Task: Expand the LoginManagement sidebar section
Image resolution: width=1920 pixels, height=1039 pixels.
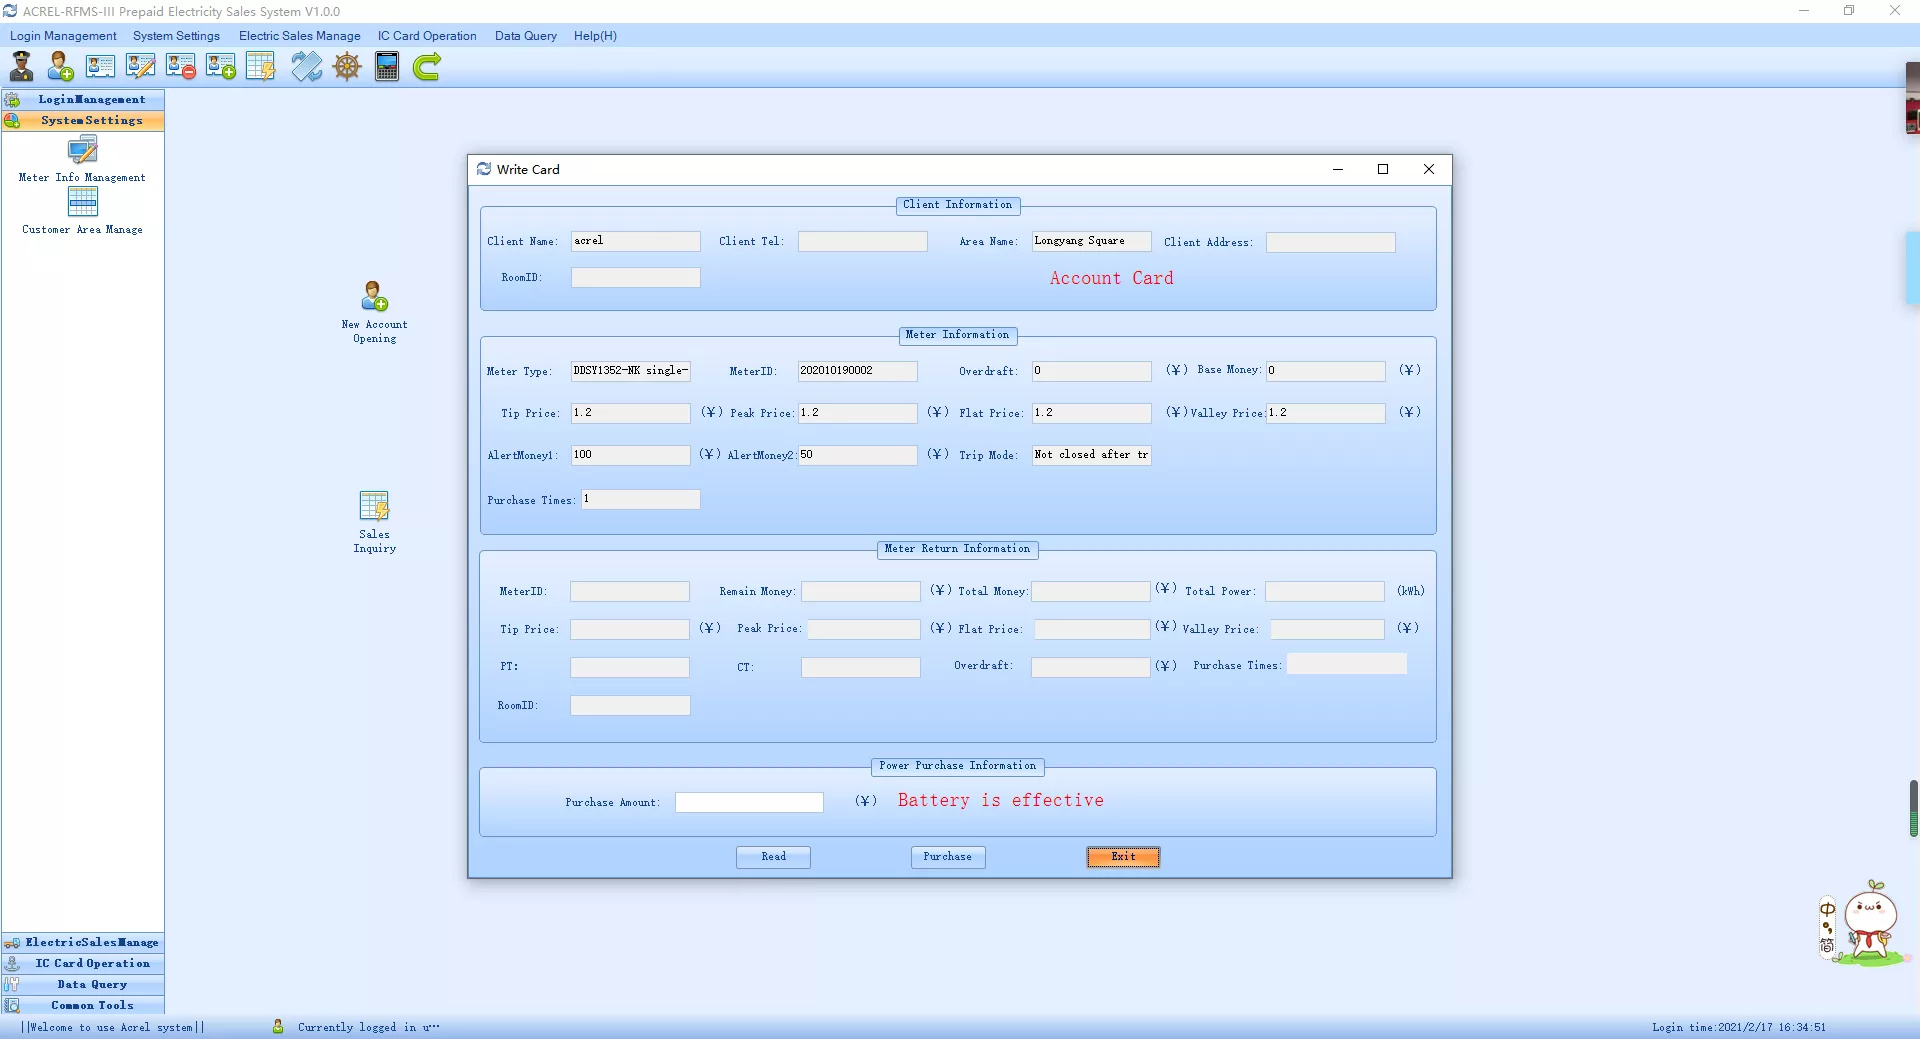Action: (91, 99)
